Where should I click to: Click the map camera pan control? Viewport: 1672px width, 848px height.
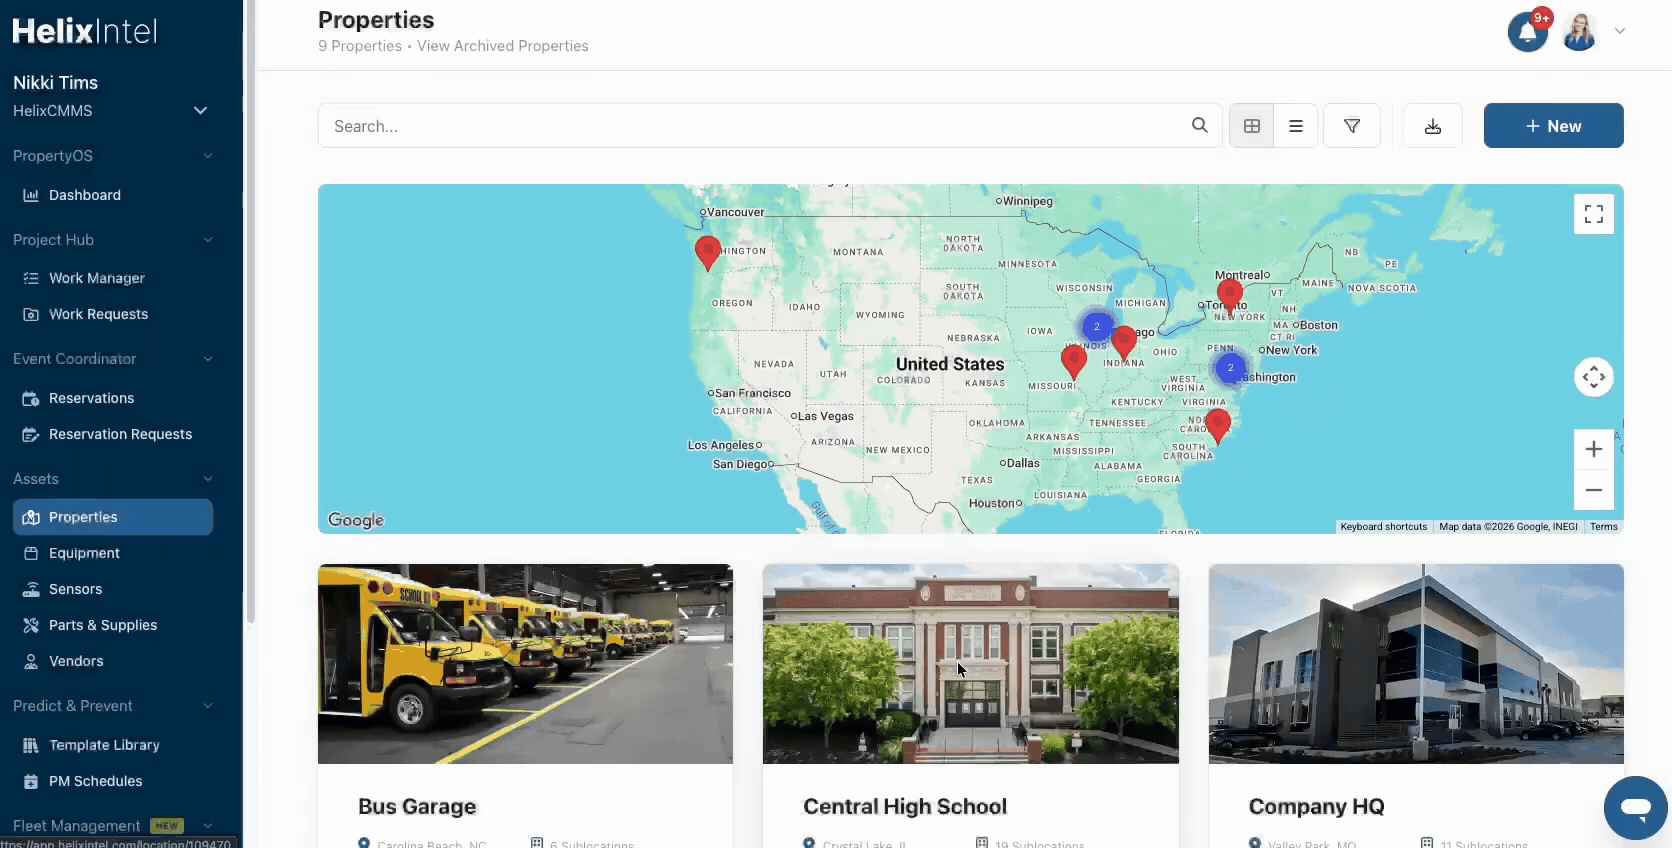point(1594,377)
